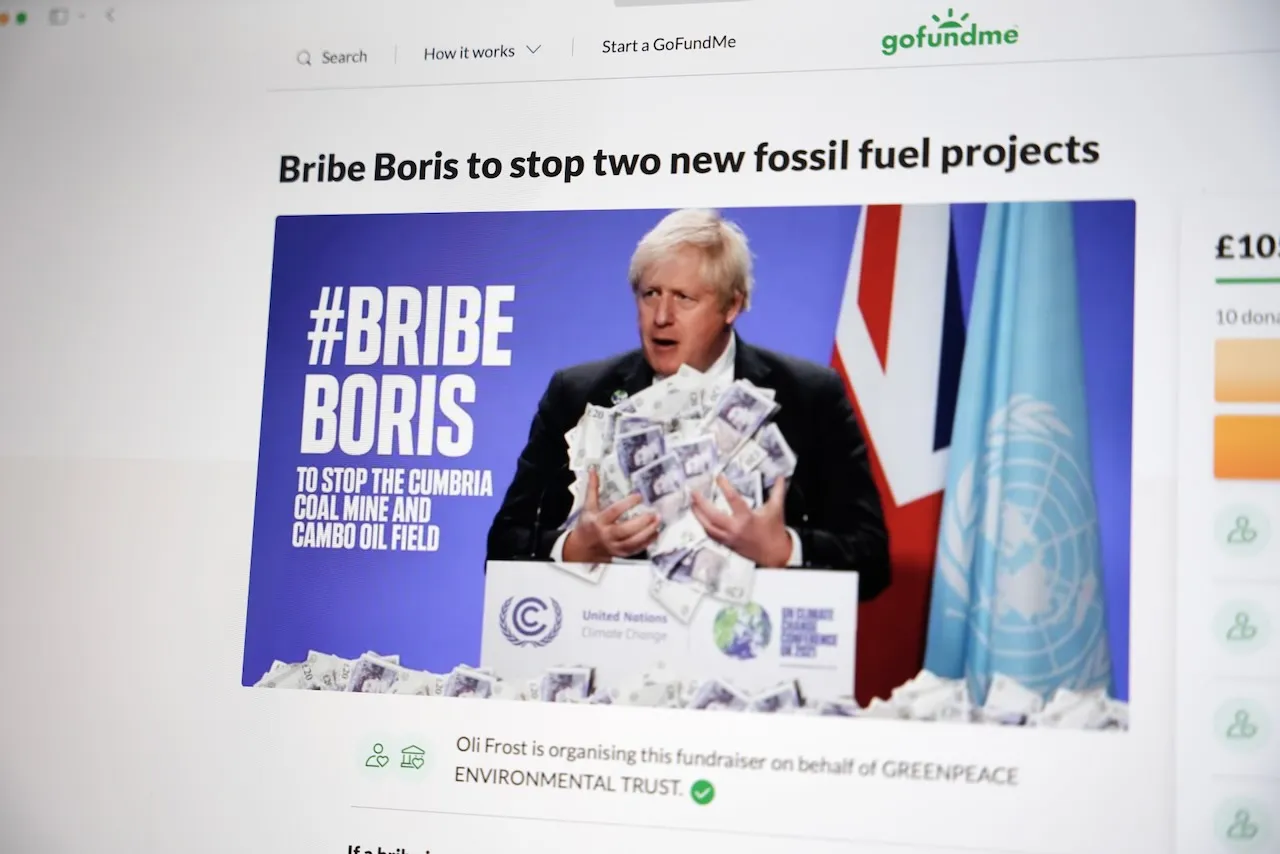1280x854 pixels.
Task: Select the third donor avatar icon
Action: click(1242, 723)
